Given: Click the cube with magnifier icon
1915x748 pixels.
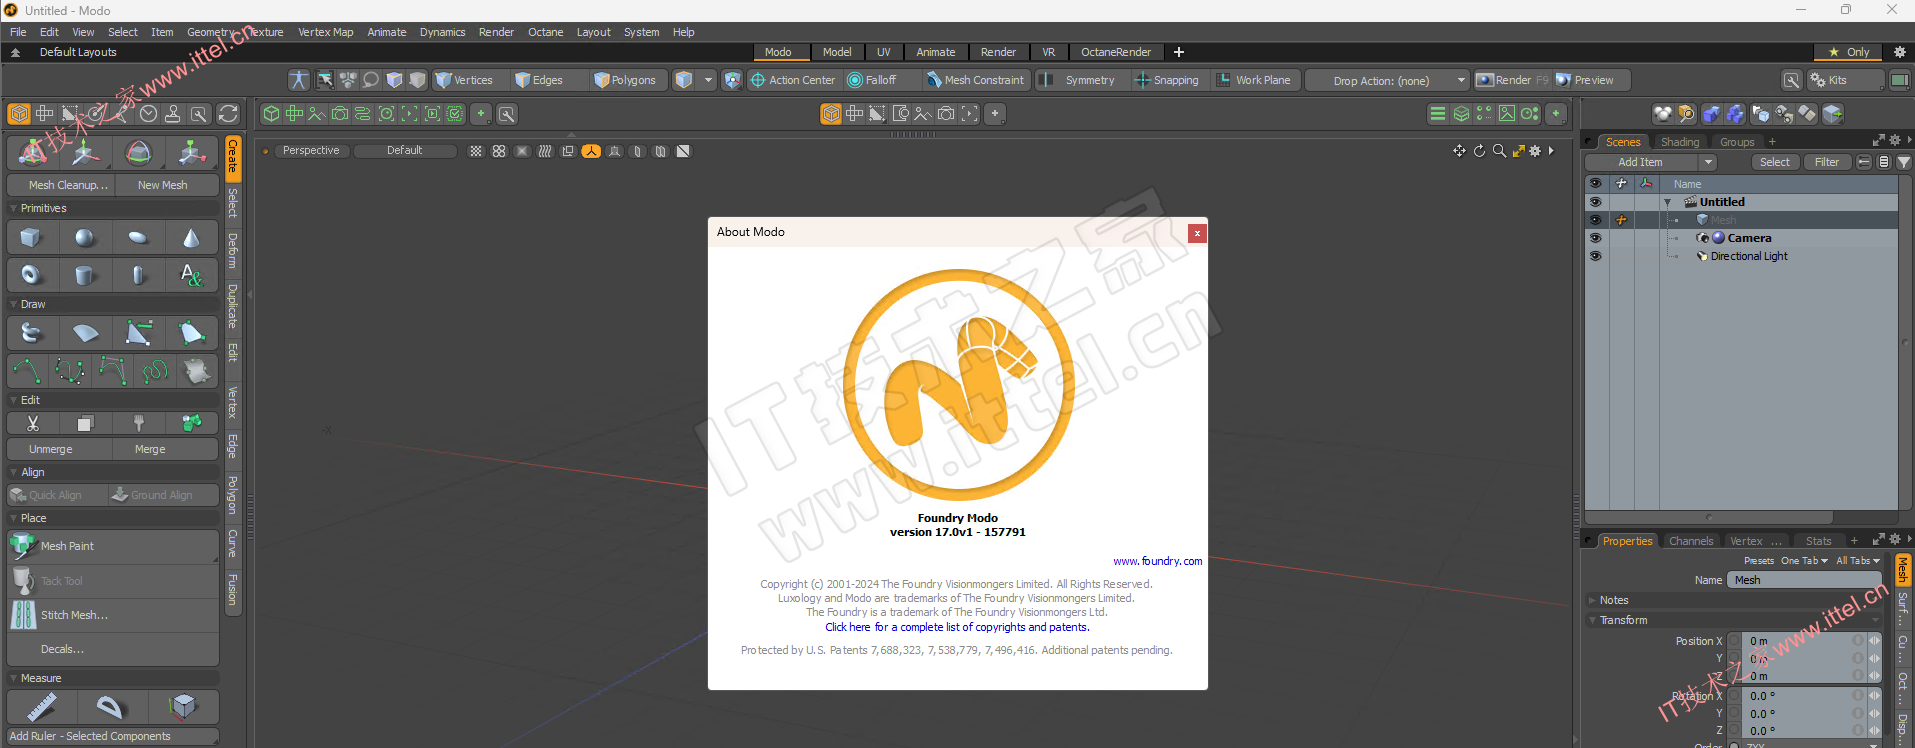Looking at the screenshot, I should click(x=1686, y=114).
